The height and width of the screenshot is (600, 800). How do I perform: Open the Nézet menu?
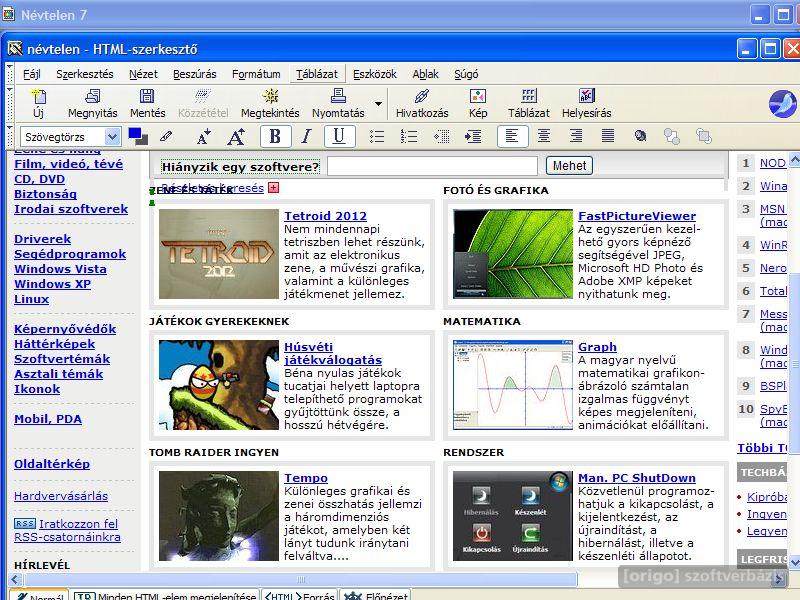143,74
